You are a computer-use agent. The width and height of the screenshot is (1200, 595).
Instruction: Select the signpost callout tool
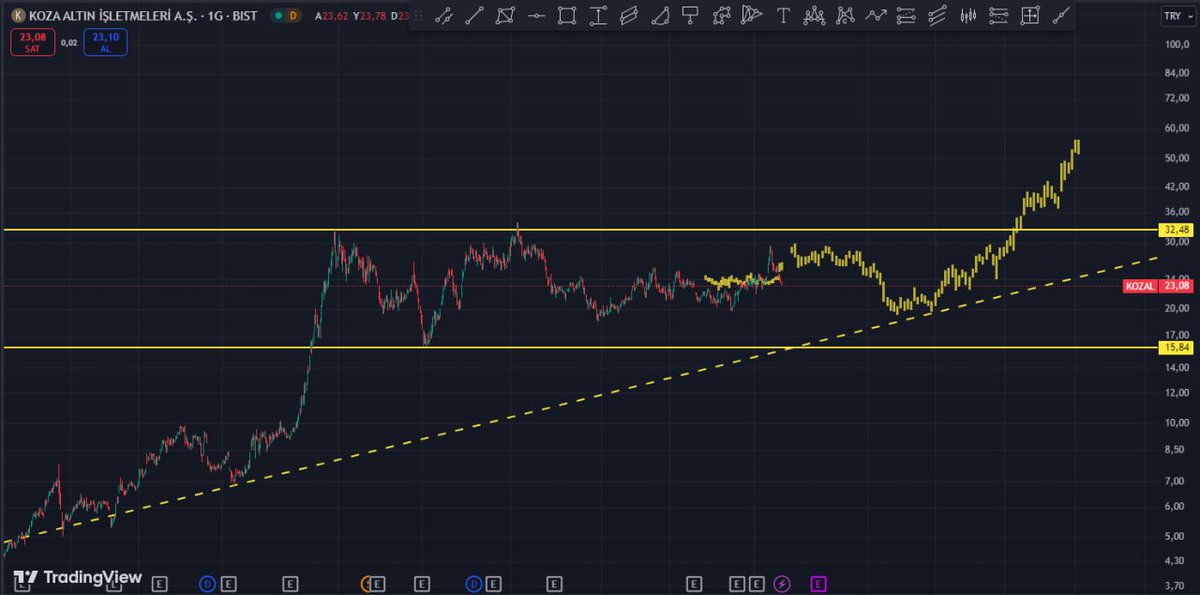(x=690, y=15)
